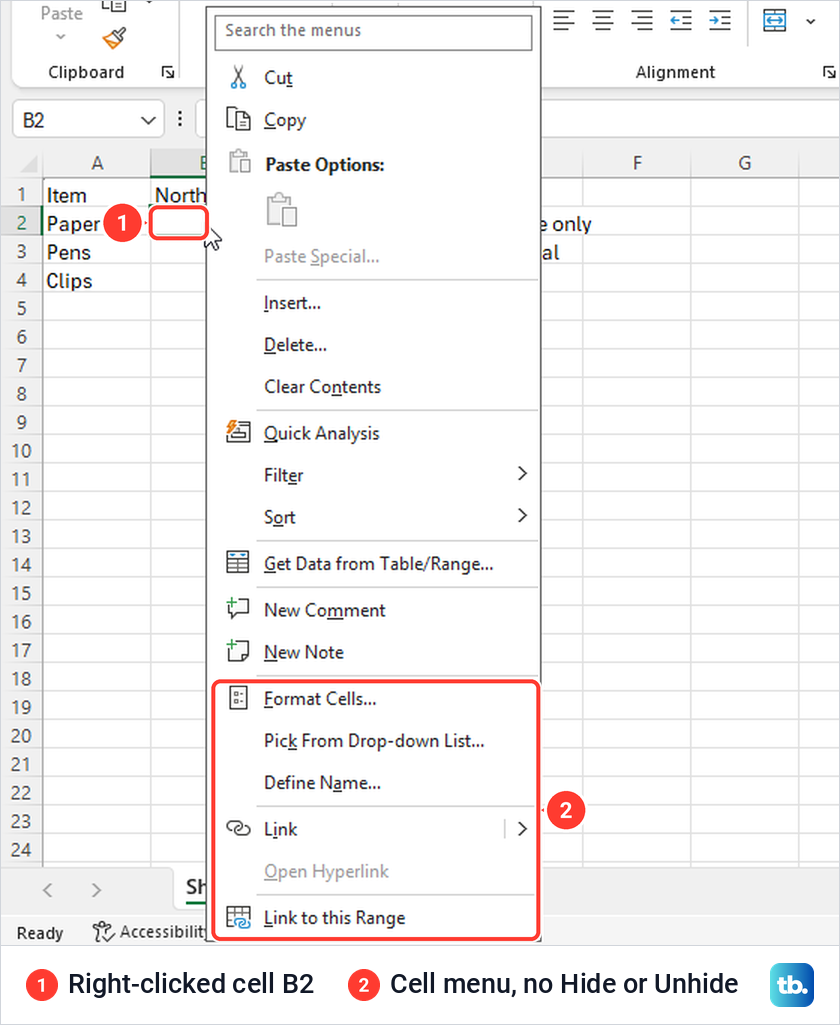Click the Format Painter brush icon
This screenshot has height=1025, width=840.
[x=114, y=38]
